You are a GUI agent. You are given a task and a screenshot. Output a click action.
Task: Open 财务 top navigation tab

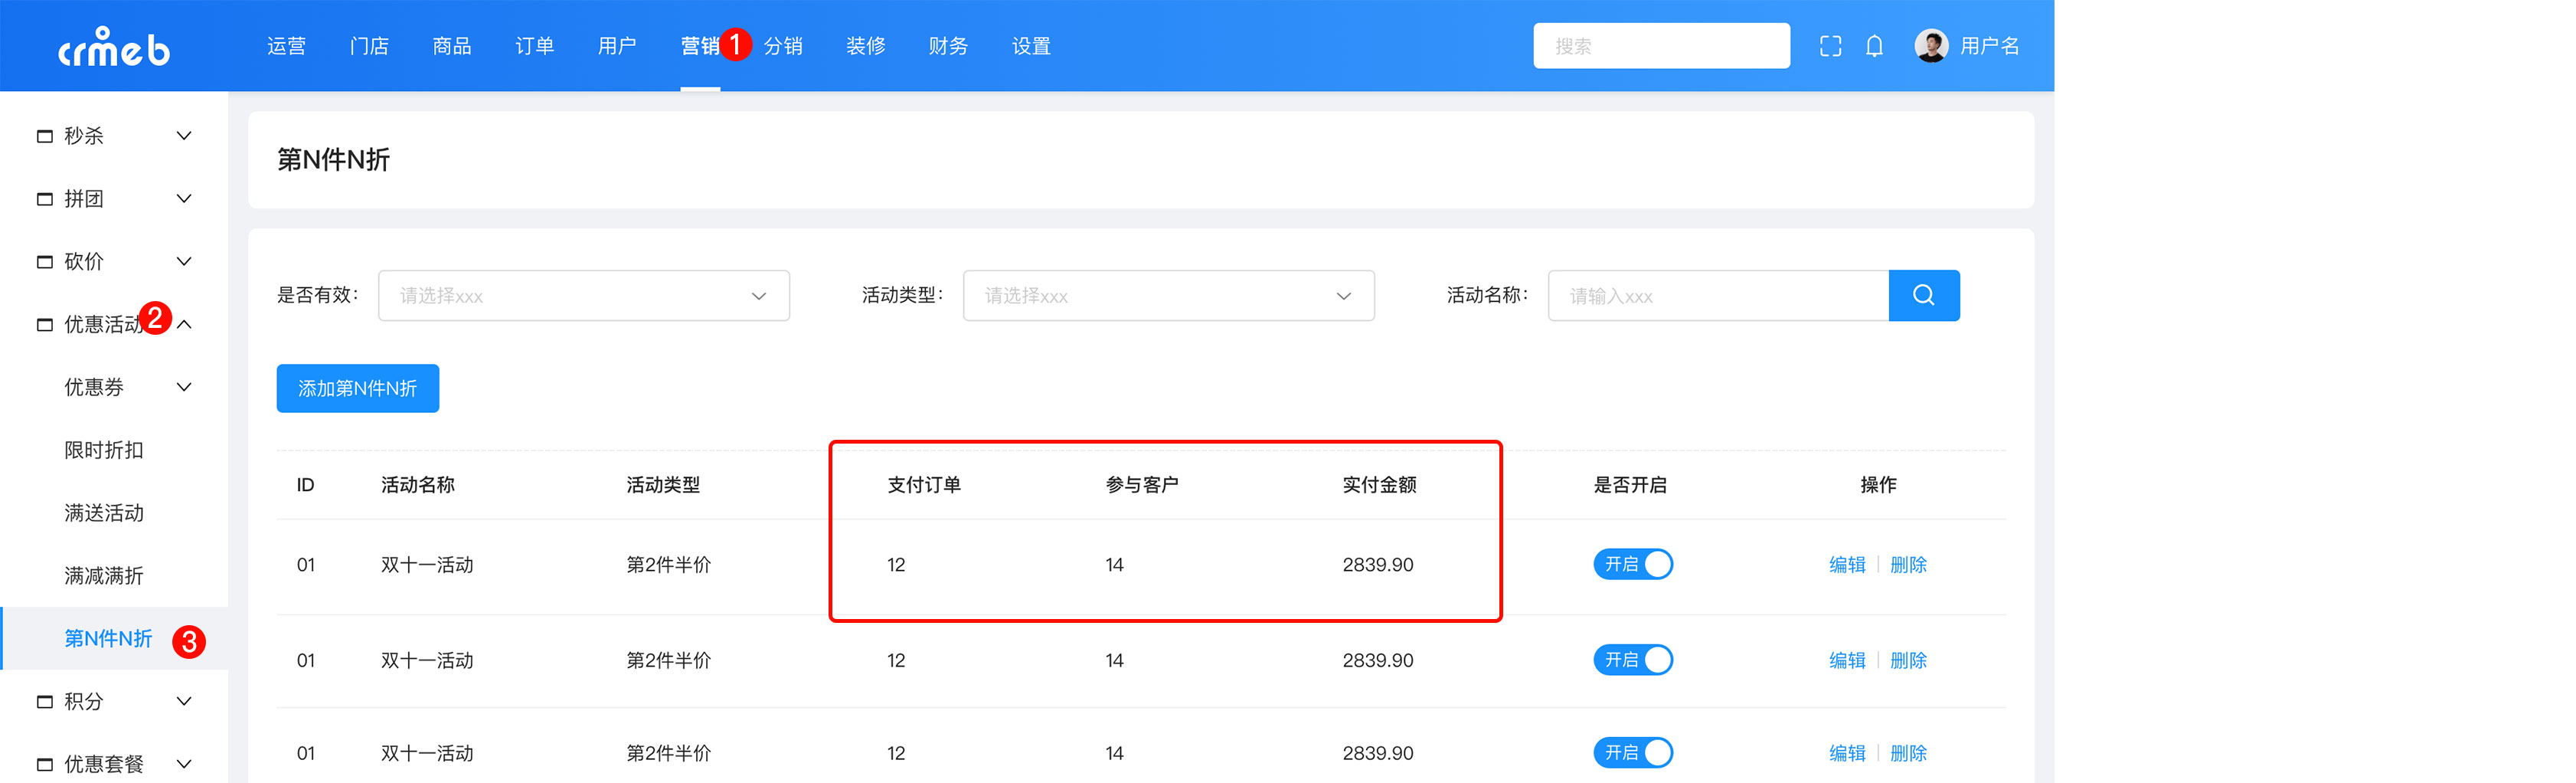pyautogui.click(x=948, y=46)
